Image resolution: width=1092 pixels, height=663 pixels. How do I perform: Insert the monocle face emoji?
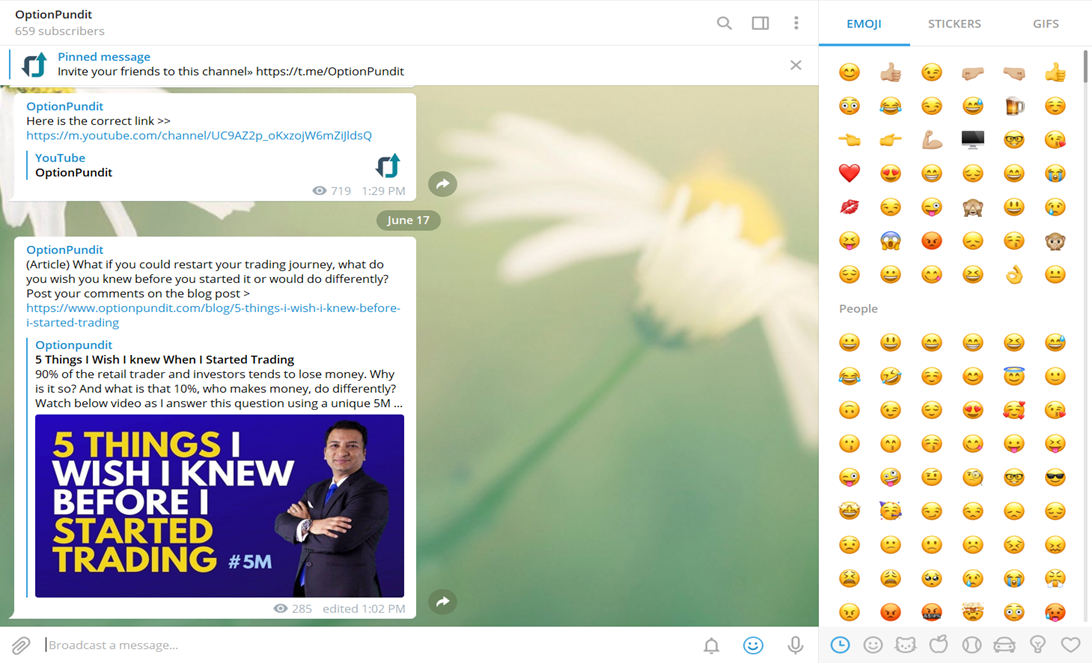click(973, 477)
